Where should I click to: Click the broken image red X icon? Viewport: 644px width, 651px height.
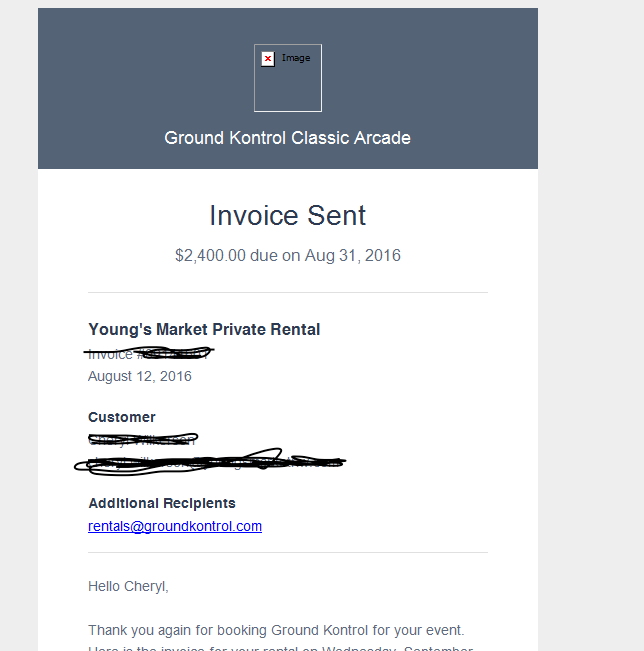pyautogui.click(x=268, y=59)
